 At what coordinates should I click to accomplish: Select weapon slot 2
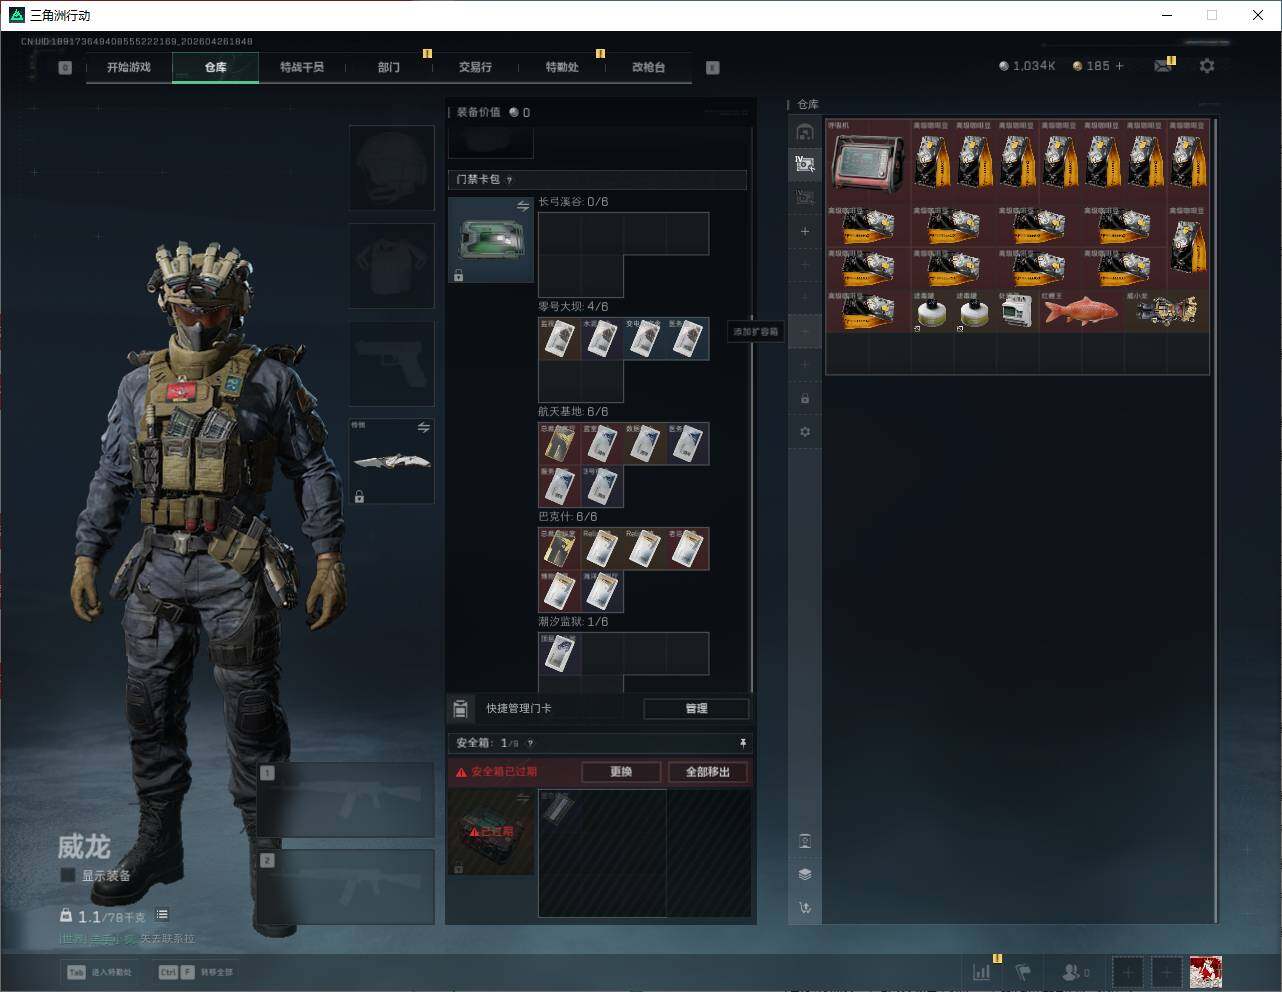click(x=346, y=887)
